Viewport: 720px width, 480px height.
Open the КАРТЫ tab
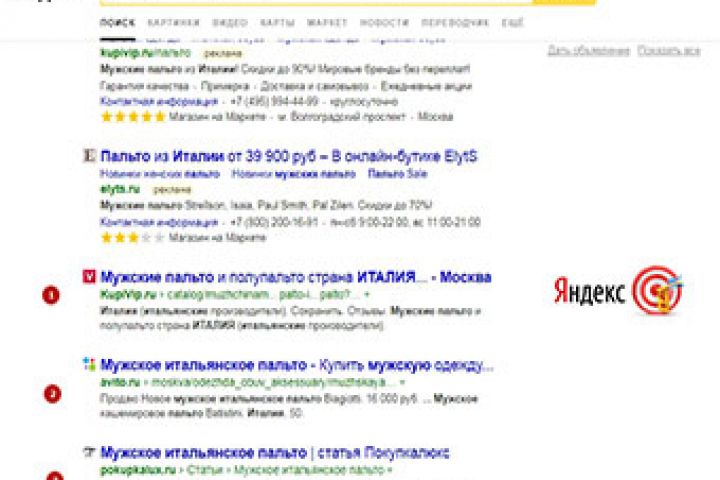(277, 23)
